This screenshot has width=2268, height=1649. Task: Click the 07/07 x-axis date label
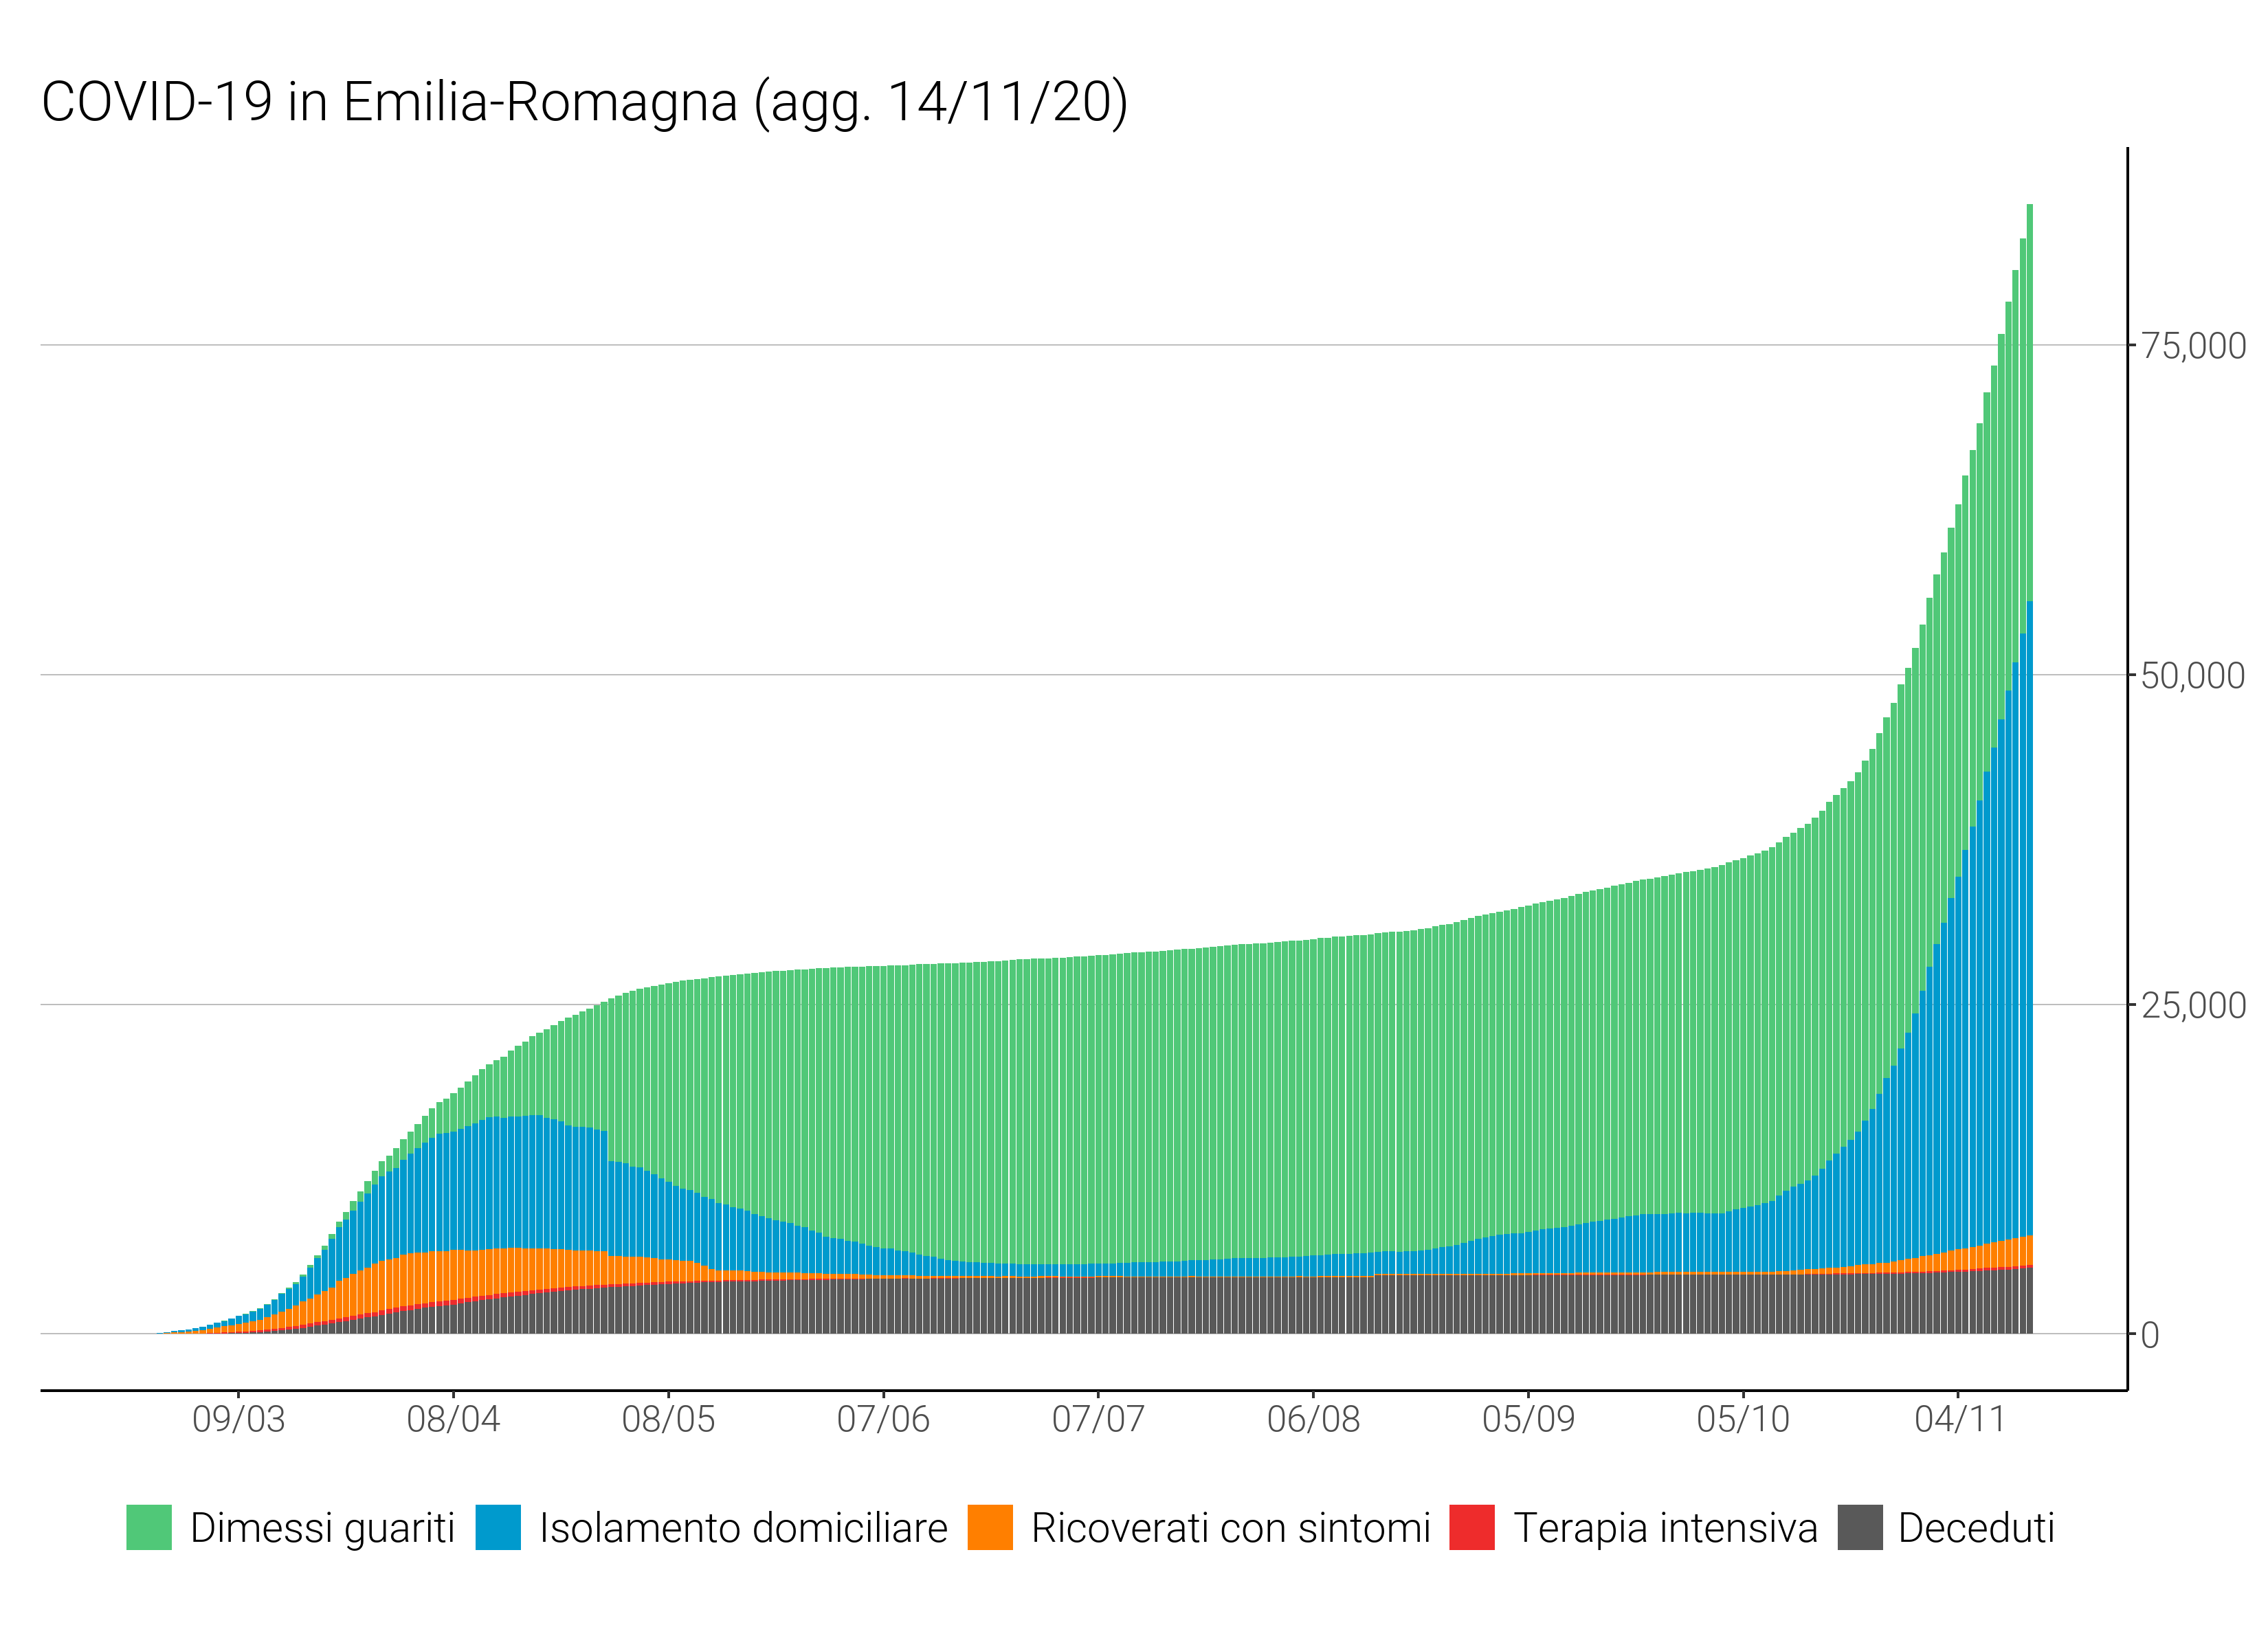pos(1098,1419)
